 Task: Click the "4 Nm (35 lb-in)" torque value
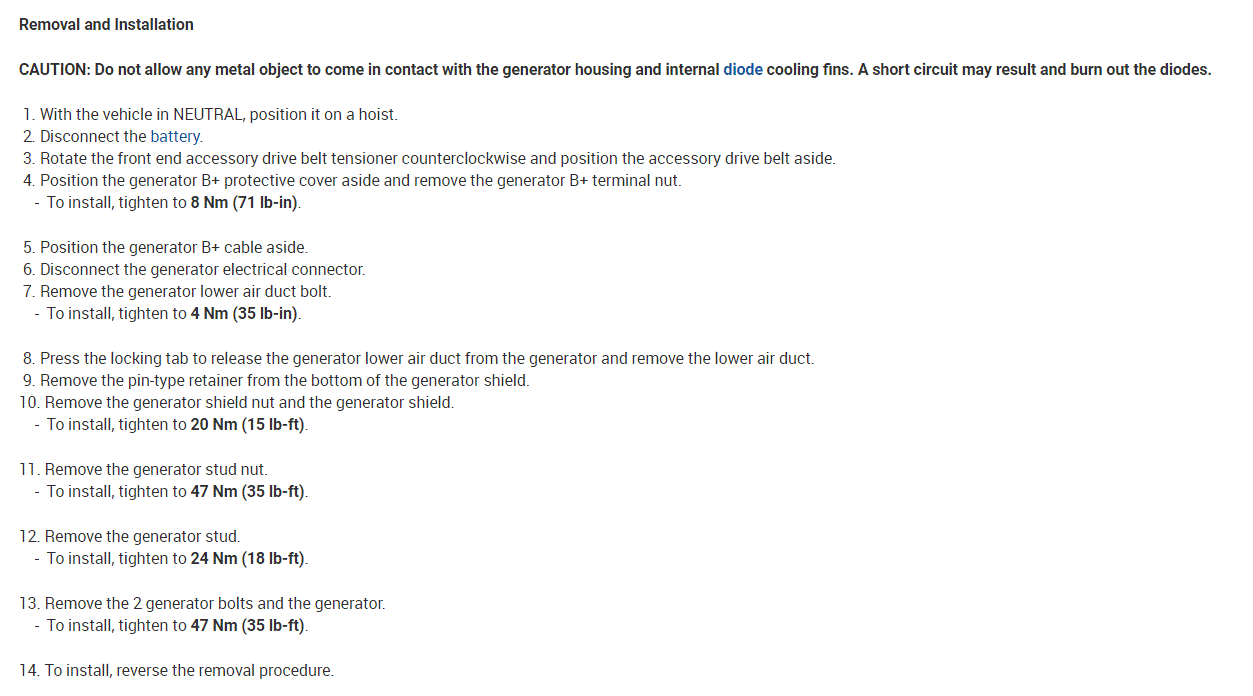[x=244, y=314]
